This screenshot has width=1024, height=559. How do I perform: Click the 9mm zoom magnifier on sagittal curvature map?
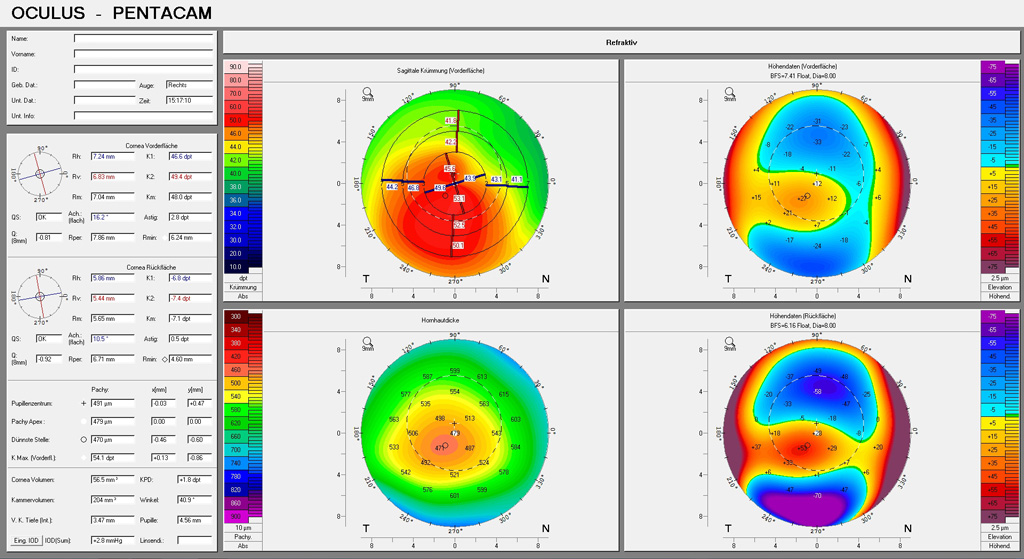click(368, 89)
